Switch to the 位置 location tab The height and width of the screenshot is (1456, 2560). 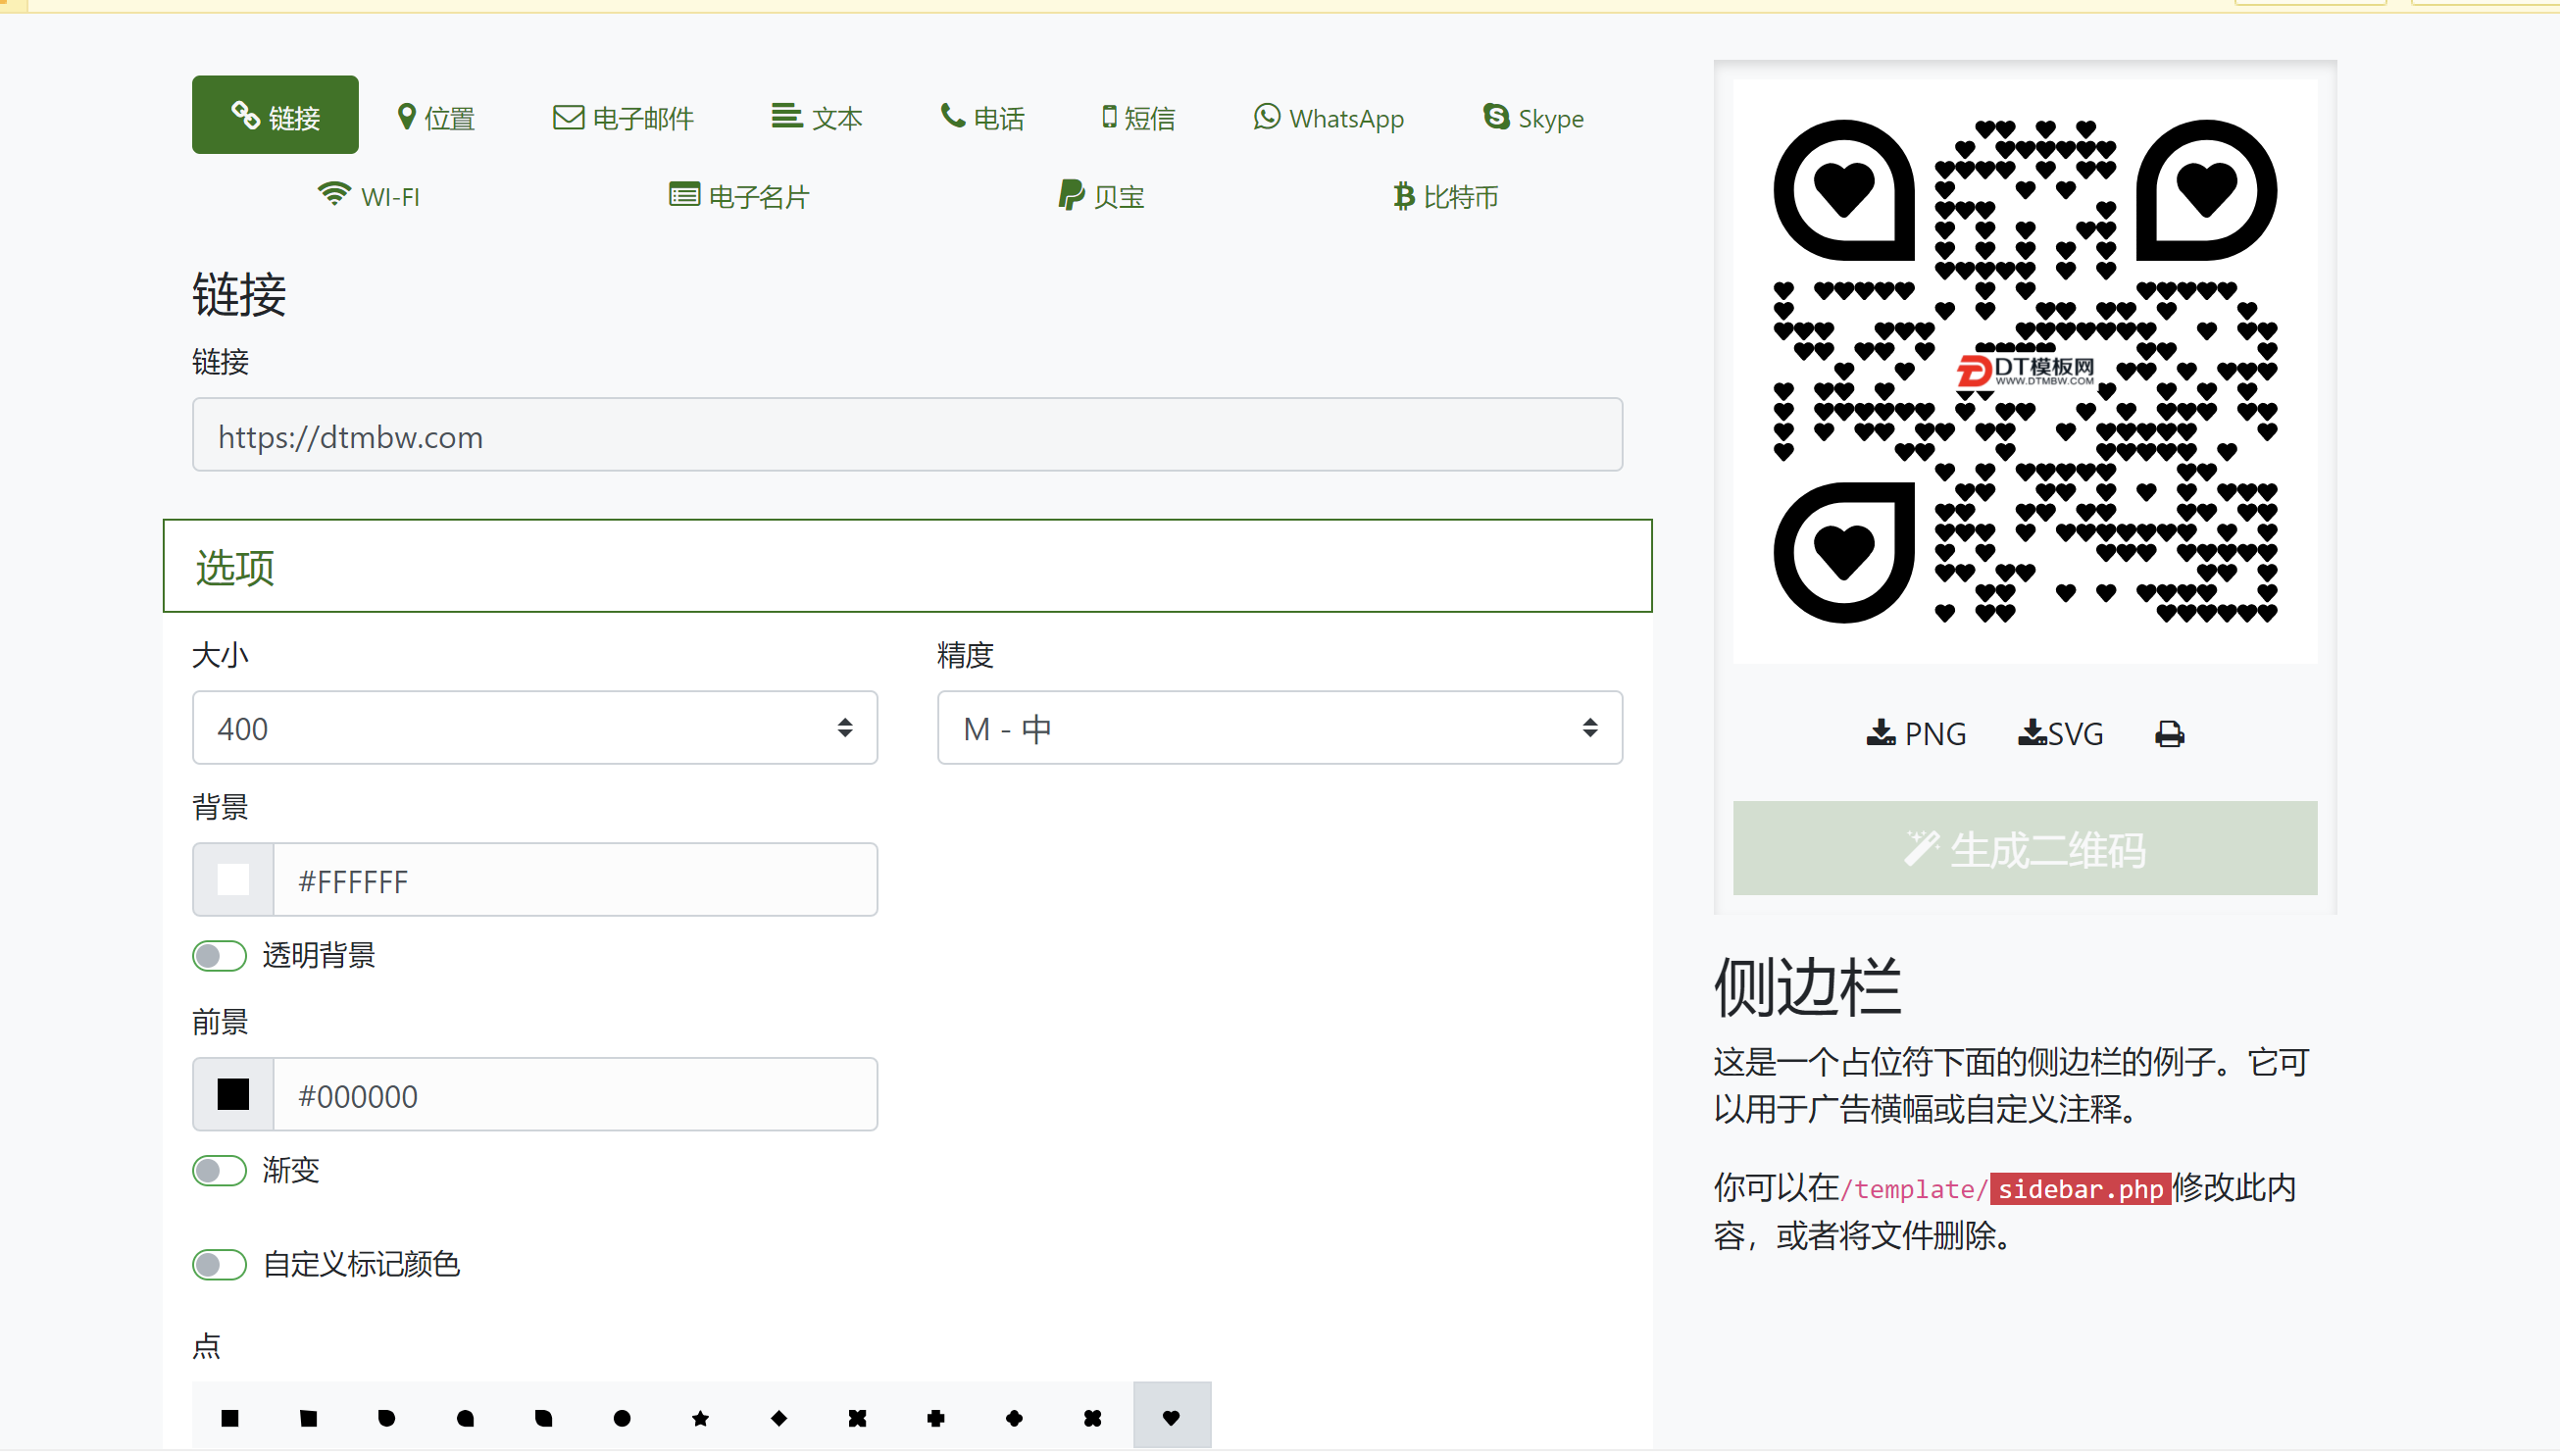click(x=436, y=118)
